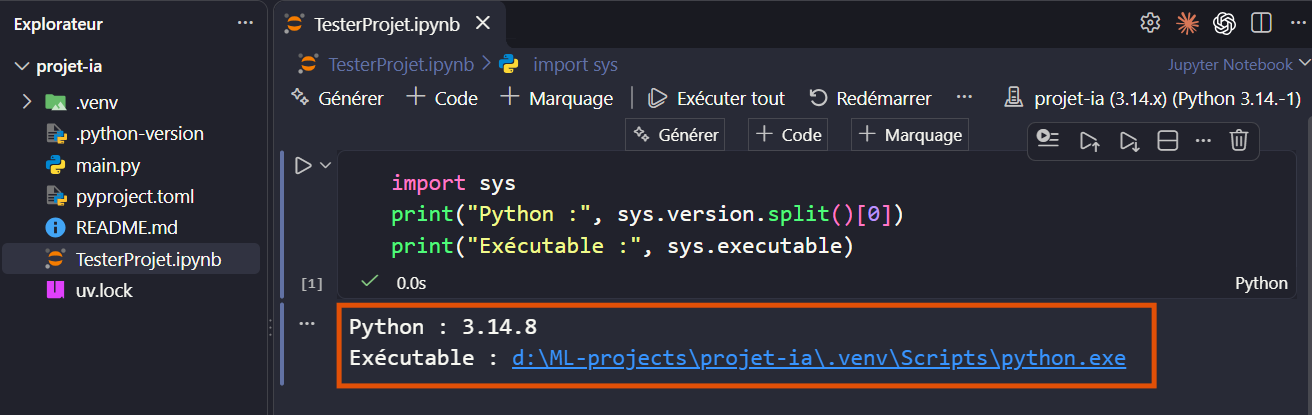The image size is (1312, 415).
Task: Open notebook settings gear icon
Action: point(1149,22)
